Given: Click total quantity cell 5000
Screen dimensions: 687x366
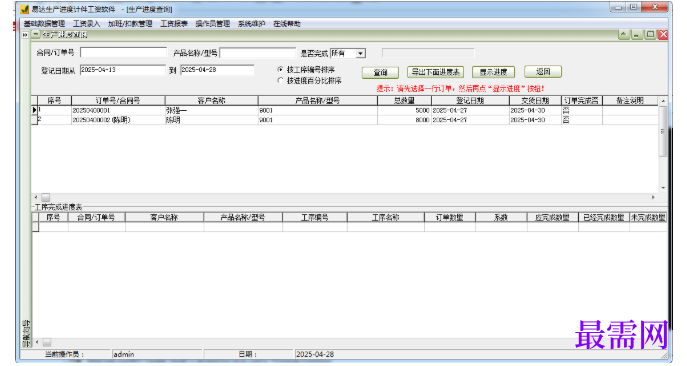Looking at the screenshot, I should pyautogui.click(x=404, y=110).
